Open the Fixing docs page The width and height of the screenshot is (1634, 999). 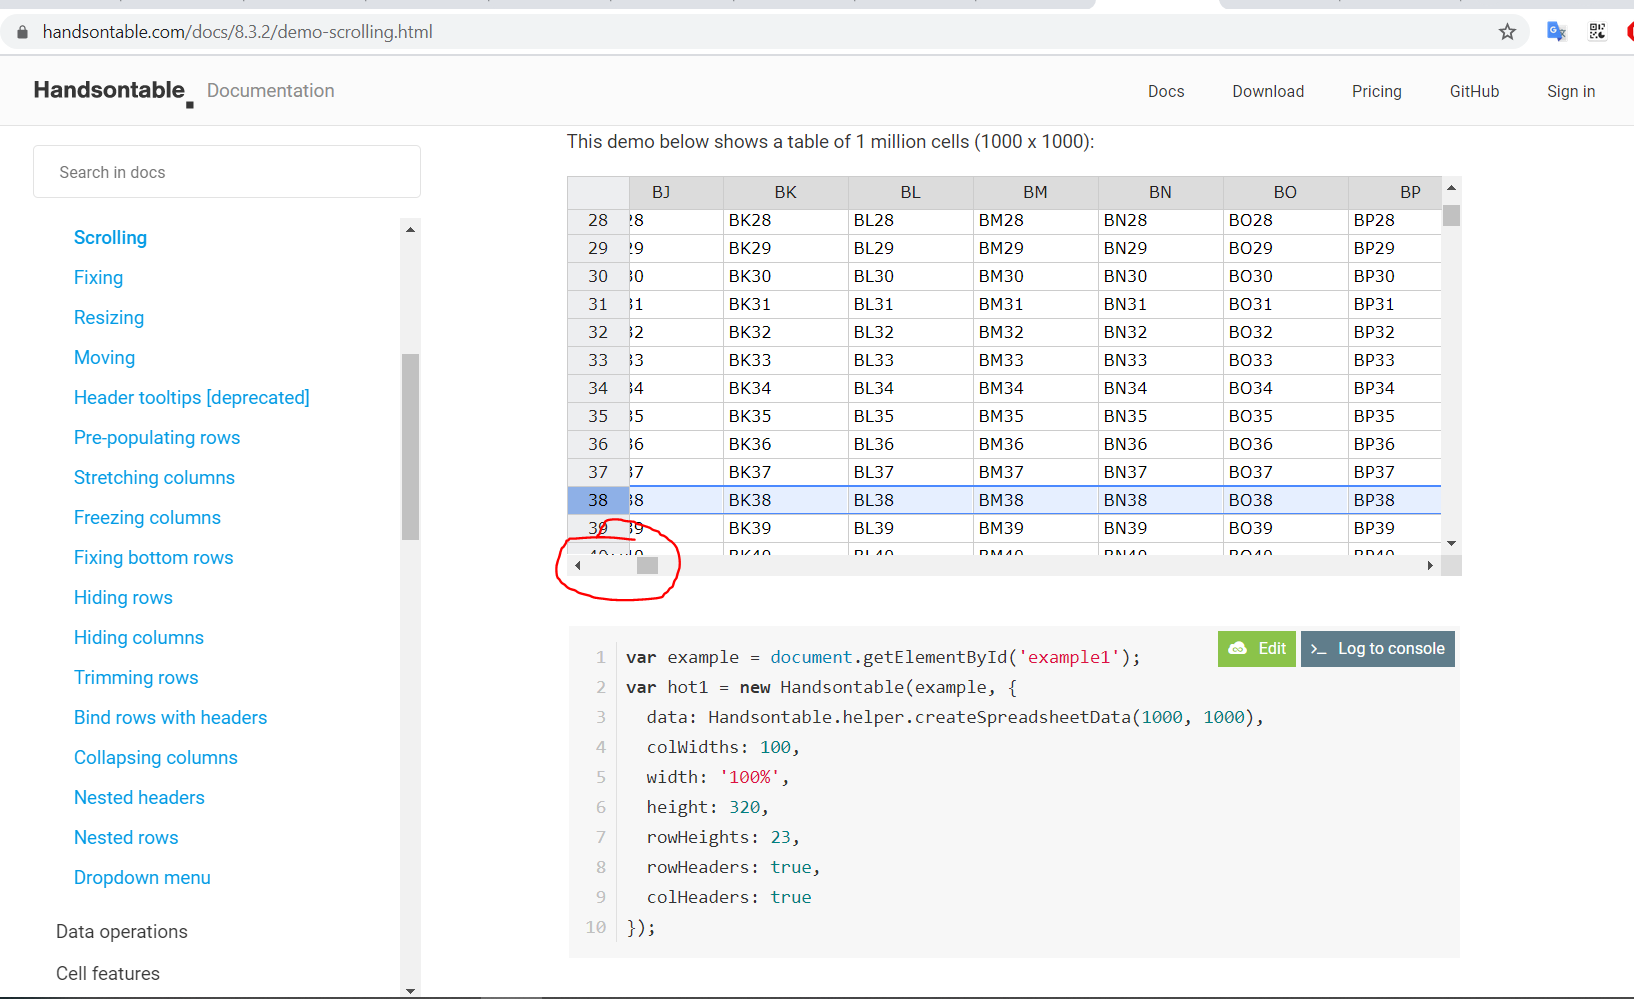[98, 277]
